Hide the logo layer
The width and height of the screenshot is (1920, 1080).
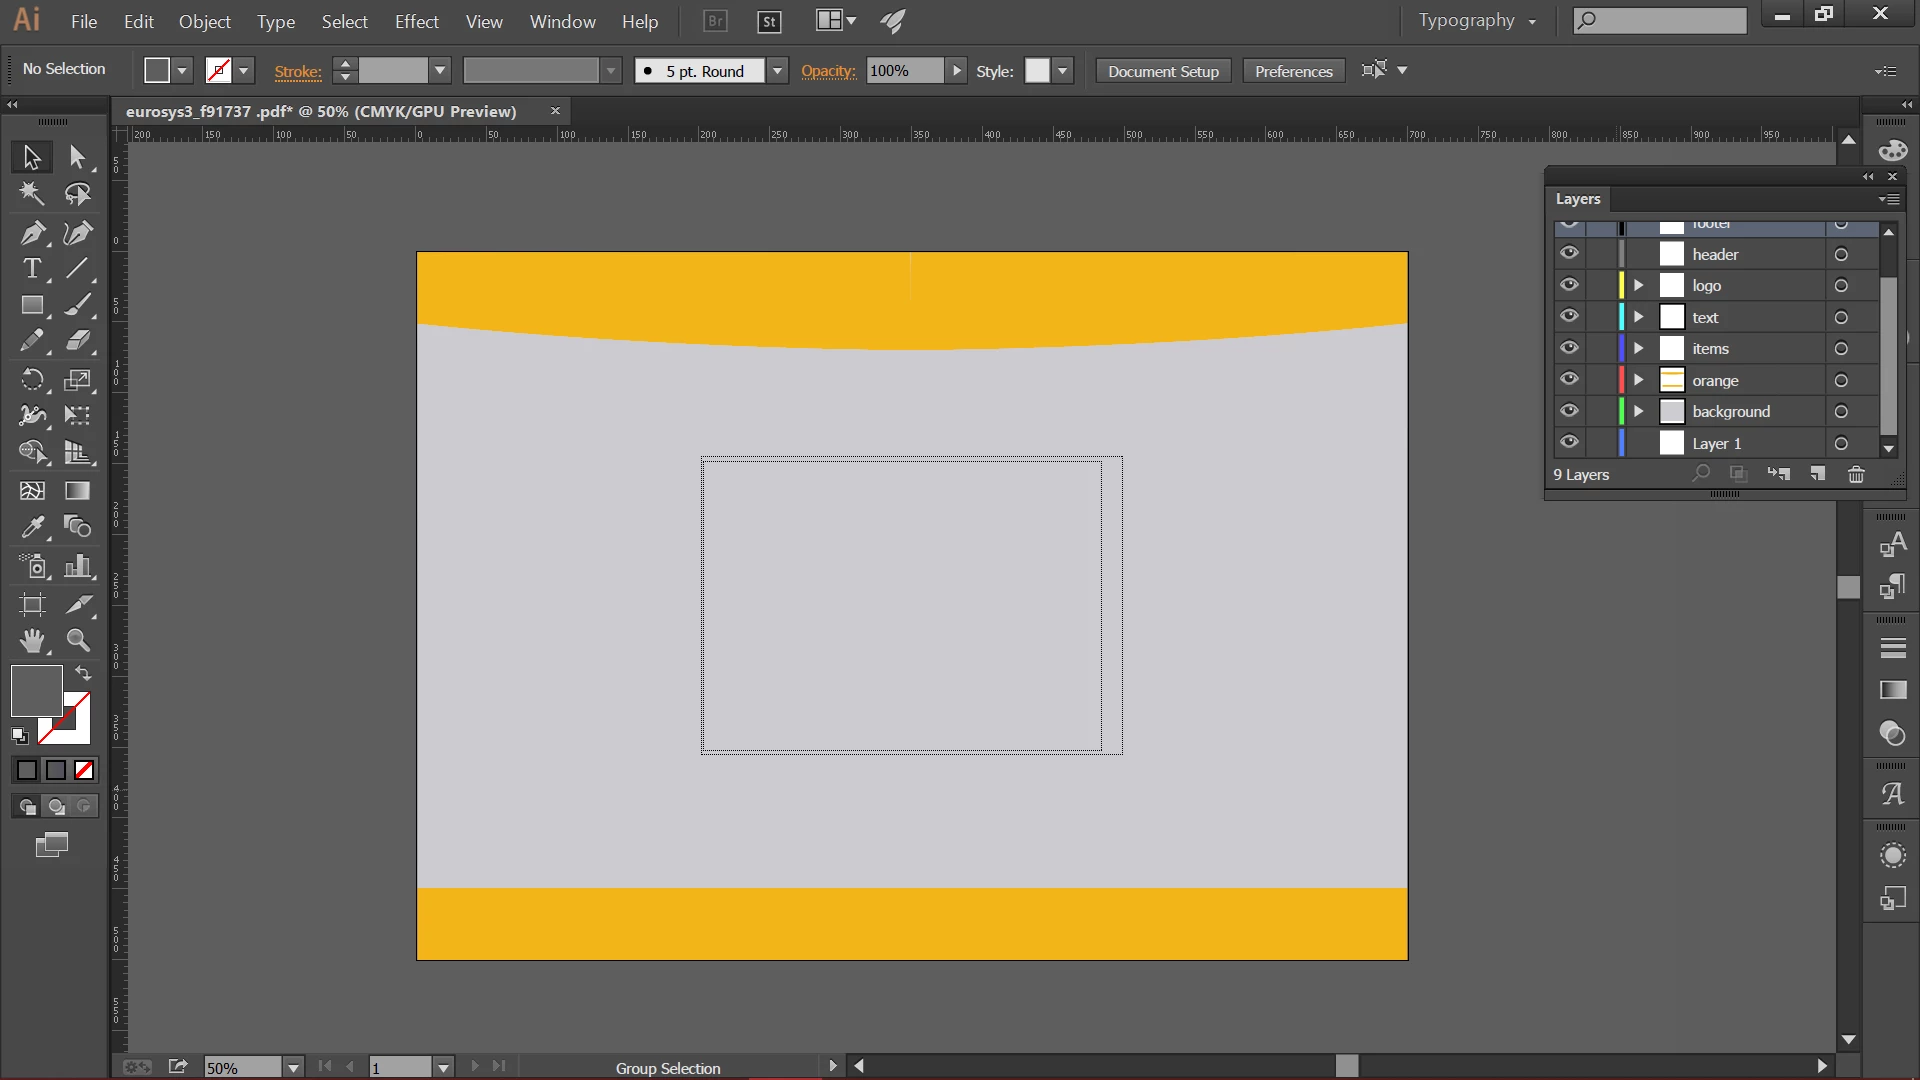(x=1569, y=285)
